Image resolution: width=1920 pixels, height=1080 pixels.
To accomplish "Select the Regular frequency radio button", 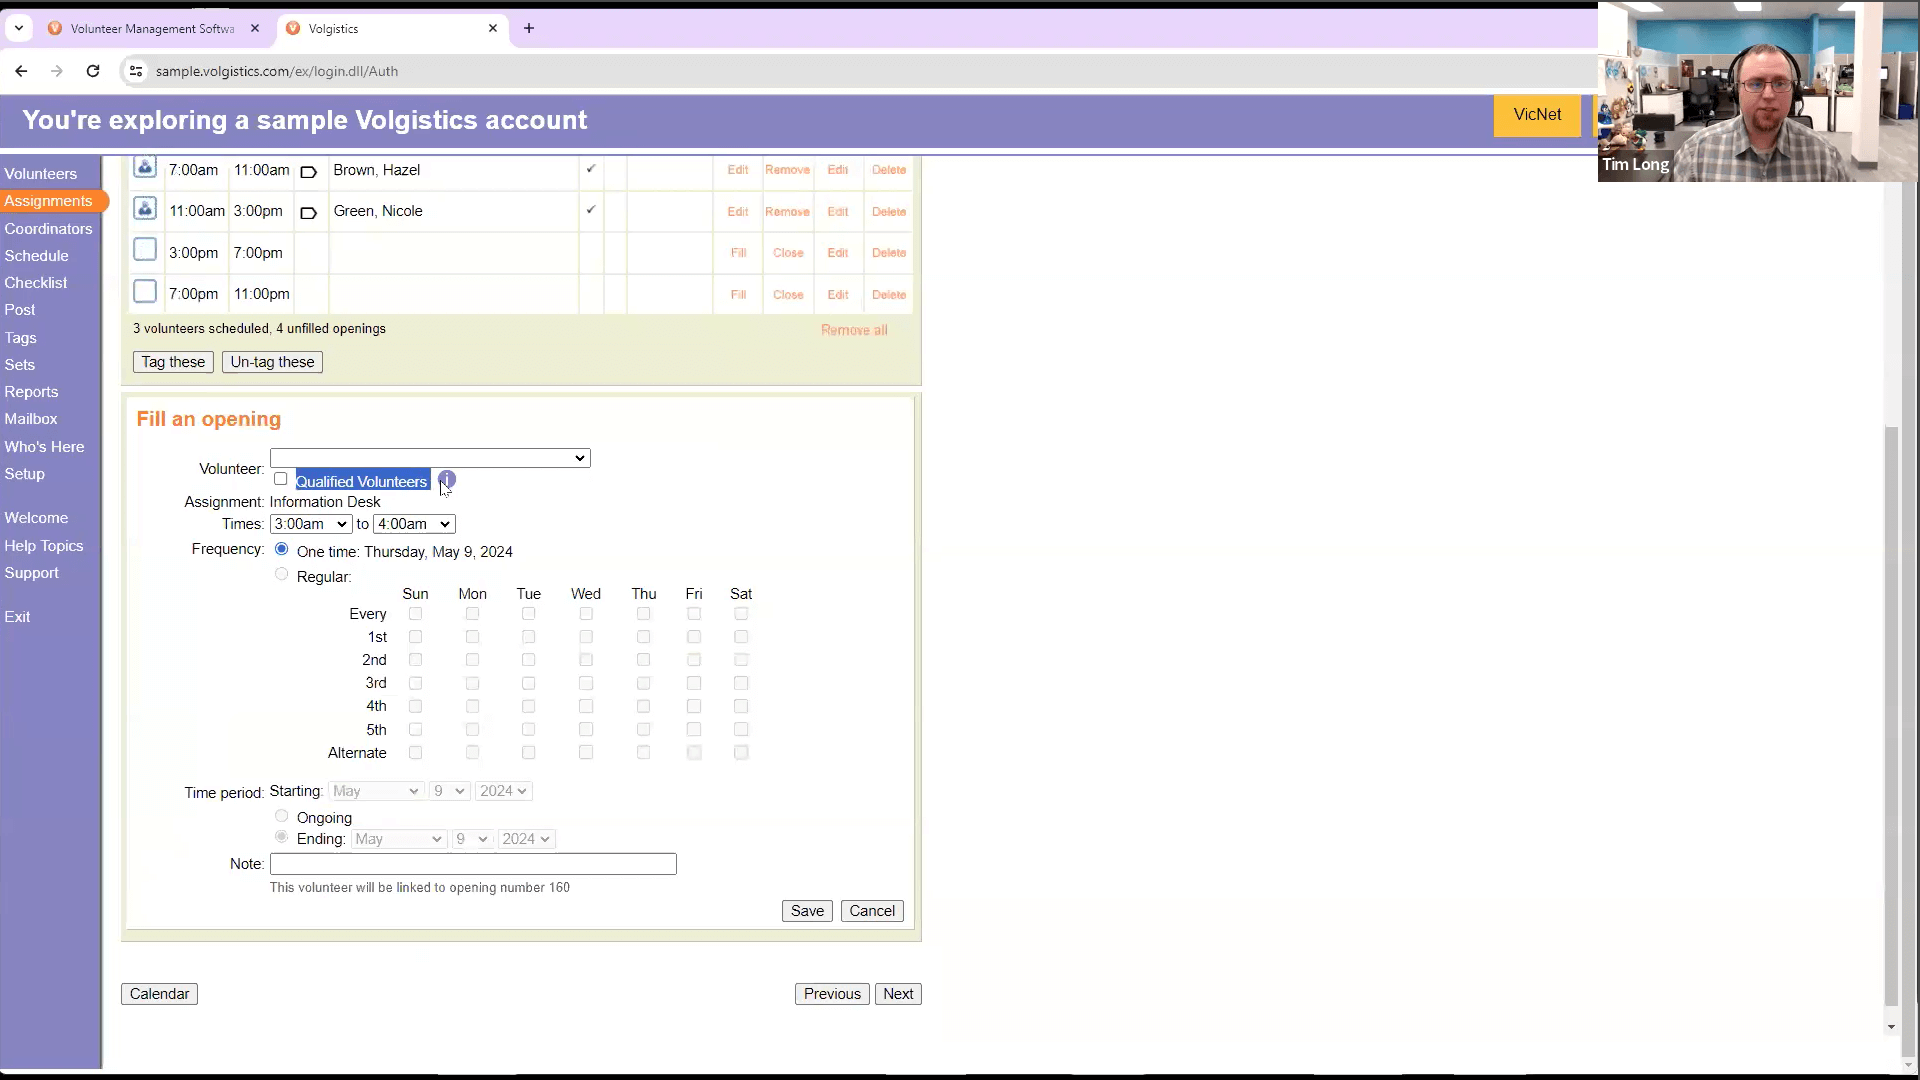I will click(281, 575).
